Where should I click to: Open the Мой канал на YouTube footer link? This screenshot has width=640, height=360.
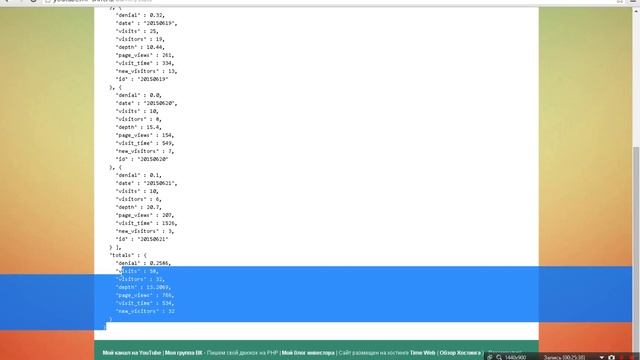[x=132, y=353]
